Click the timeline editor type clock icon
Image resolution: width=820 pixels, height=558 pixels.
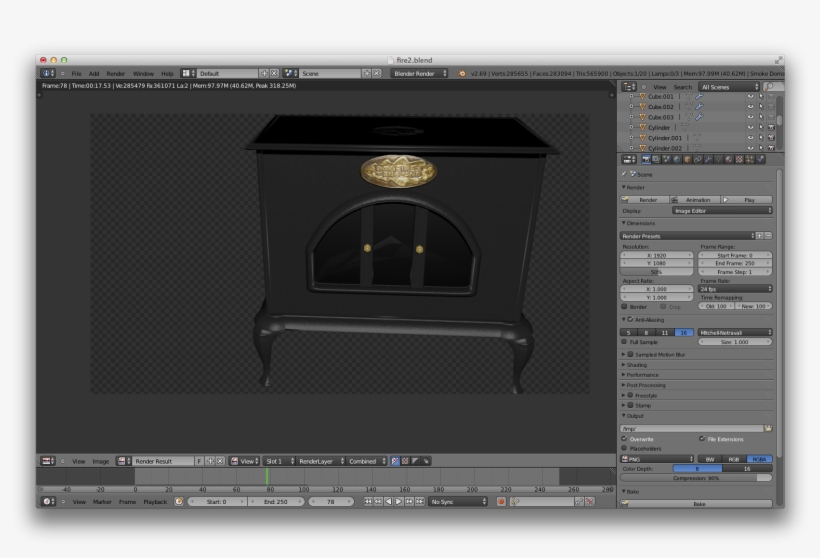coord(48,502)
